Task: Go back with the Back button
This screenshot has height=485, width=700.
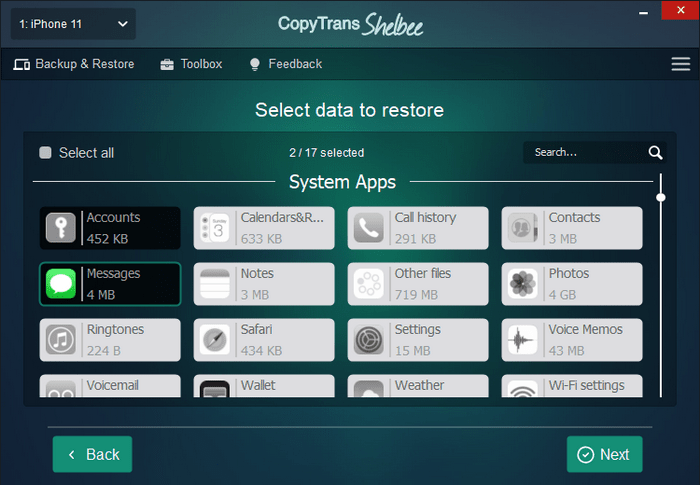Action: 92,454
